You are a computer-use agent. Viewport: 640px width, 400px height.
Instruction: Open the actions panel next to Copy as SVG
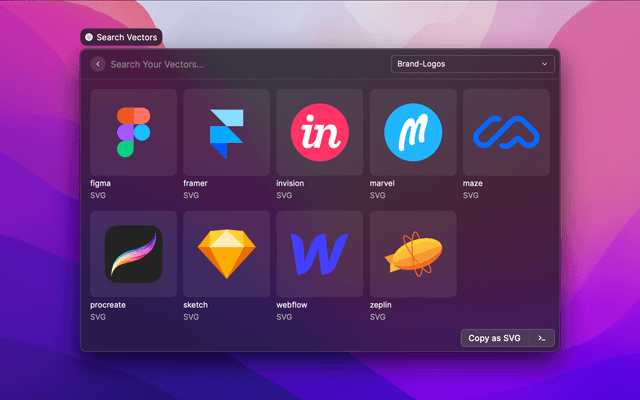coord(541,338)
